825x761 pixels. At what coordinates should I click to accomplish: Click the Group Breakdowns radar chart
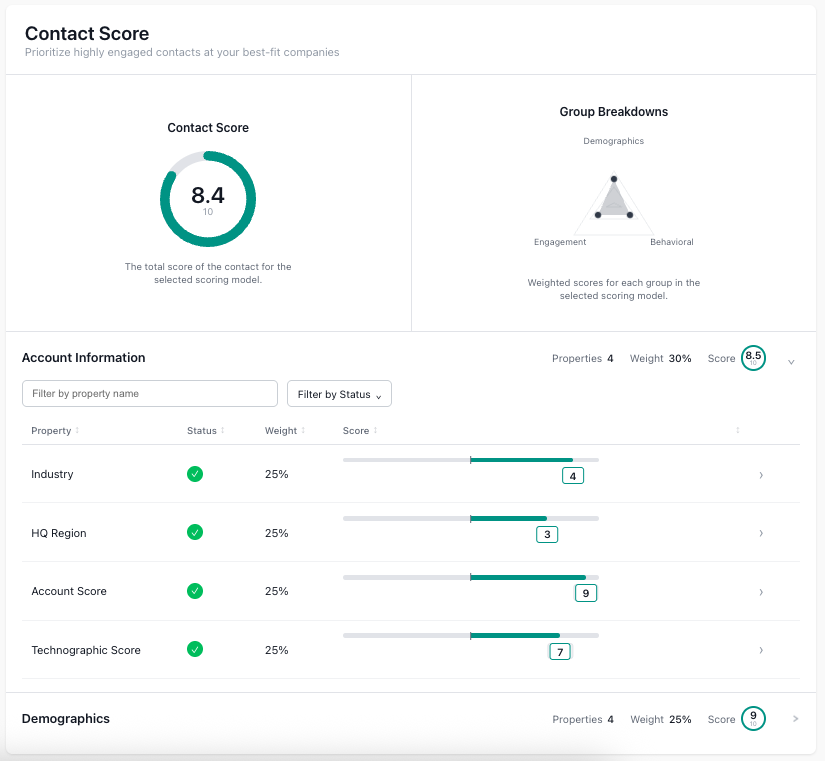coord(613,199)
